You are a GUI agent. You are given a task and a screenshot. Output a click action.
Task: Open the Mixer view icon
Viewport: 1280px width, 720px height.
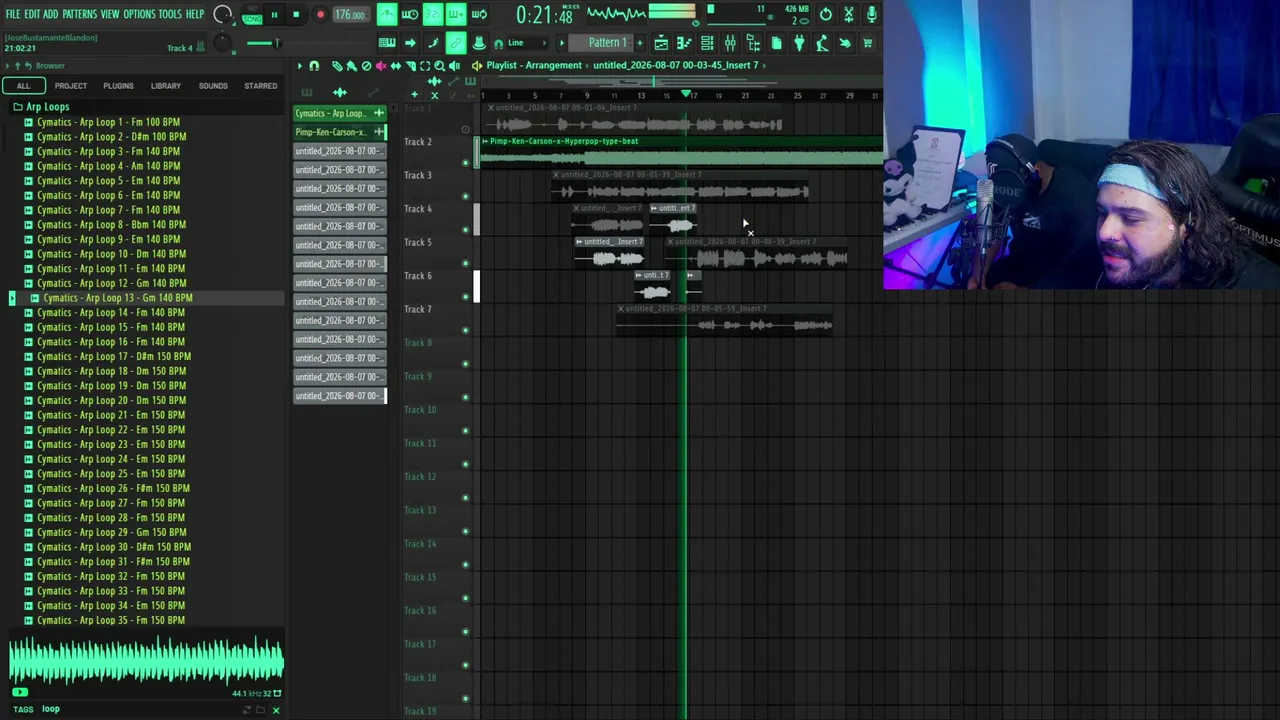[730, 43]
